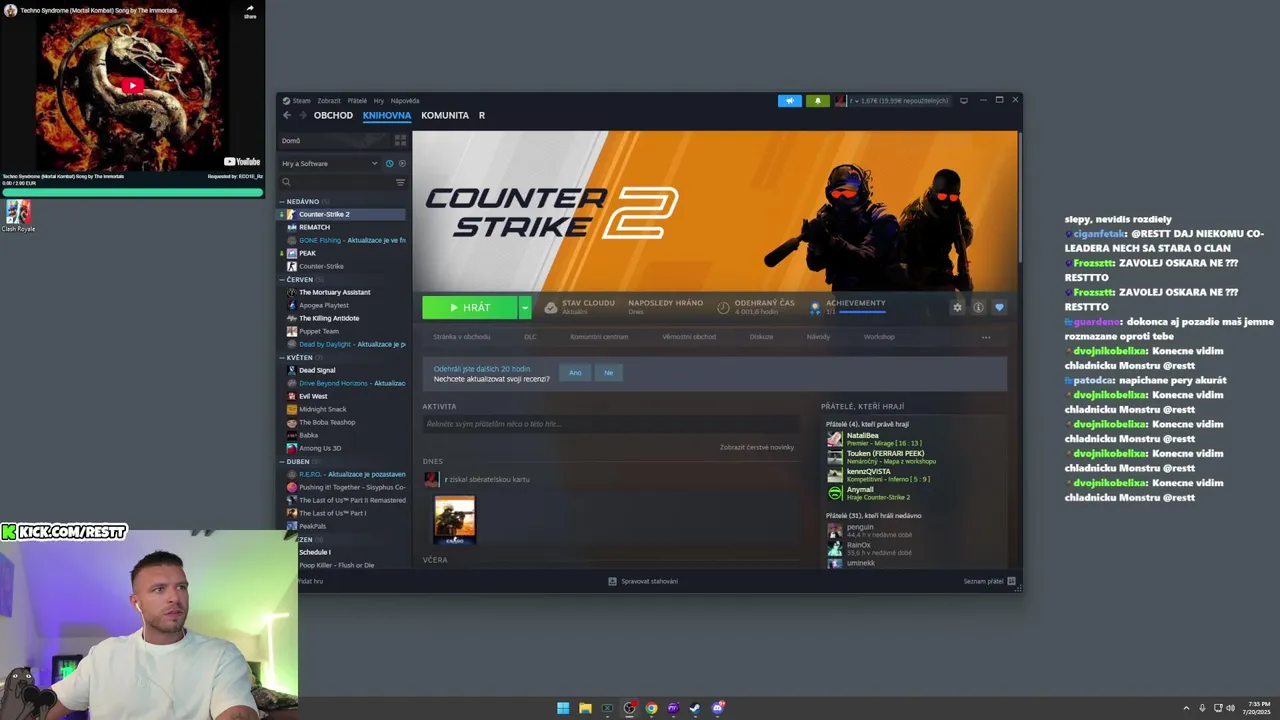Click the Share arrow on YouTube video

tap(250, 11)
